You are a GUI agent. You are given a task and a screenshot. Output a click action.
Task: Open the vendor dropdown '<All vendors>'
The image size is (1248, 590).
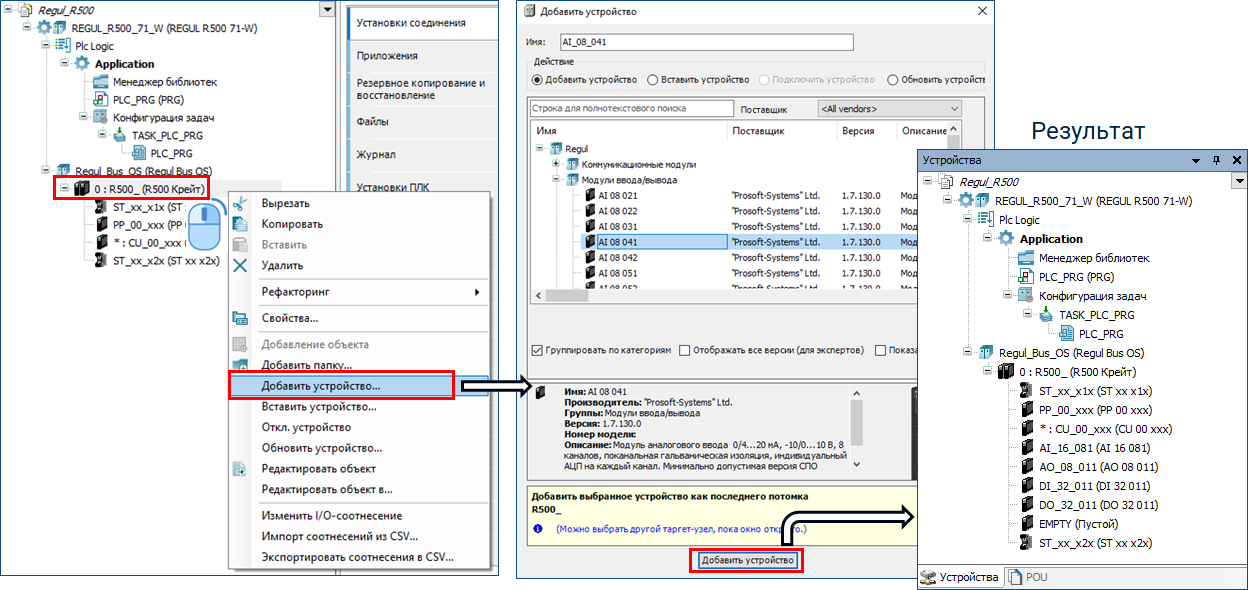(x=889, y=108)
